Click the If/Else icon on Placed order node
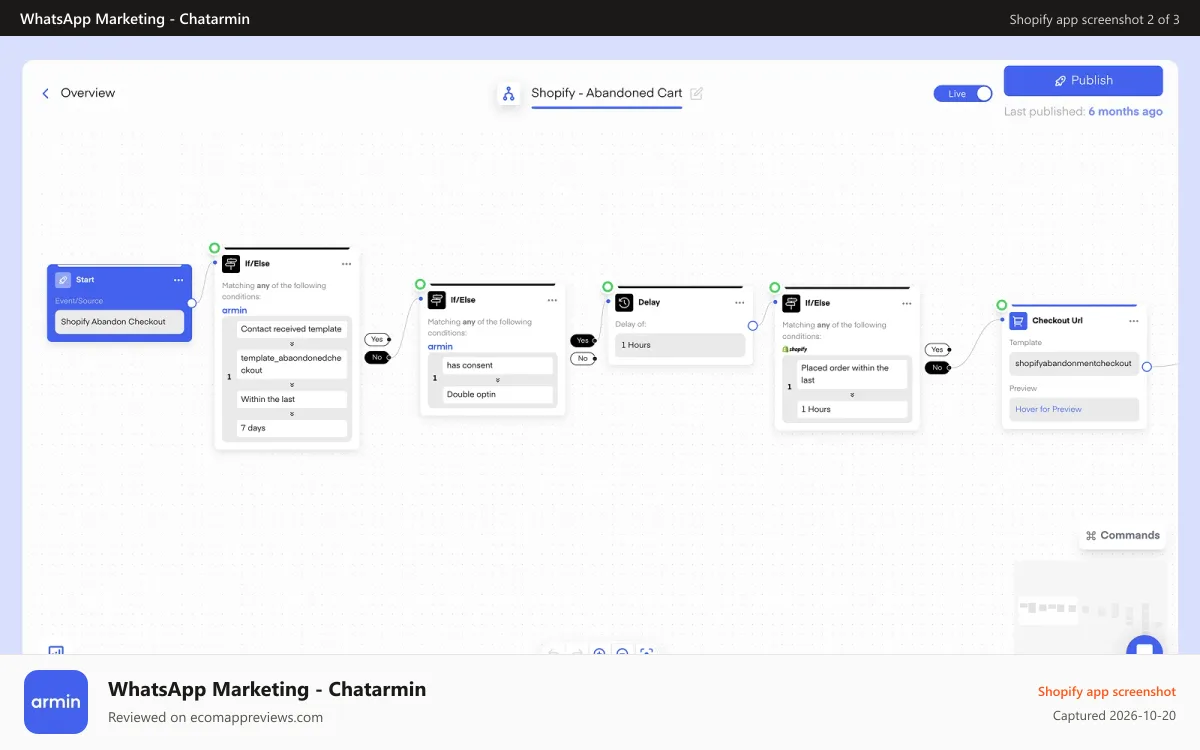1200x750 pixels. pos(791,302)
